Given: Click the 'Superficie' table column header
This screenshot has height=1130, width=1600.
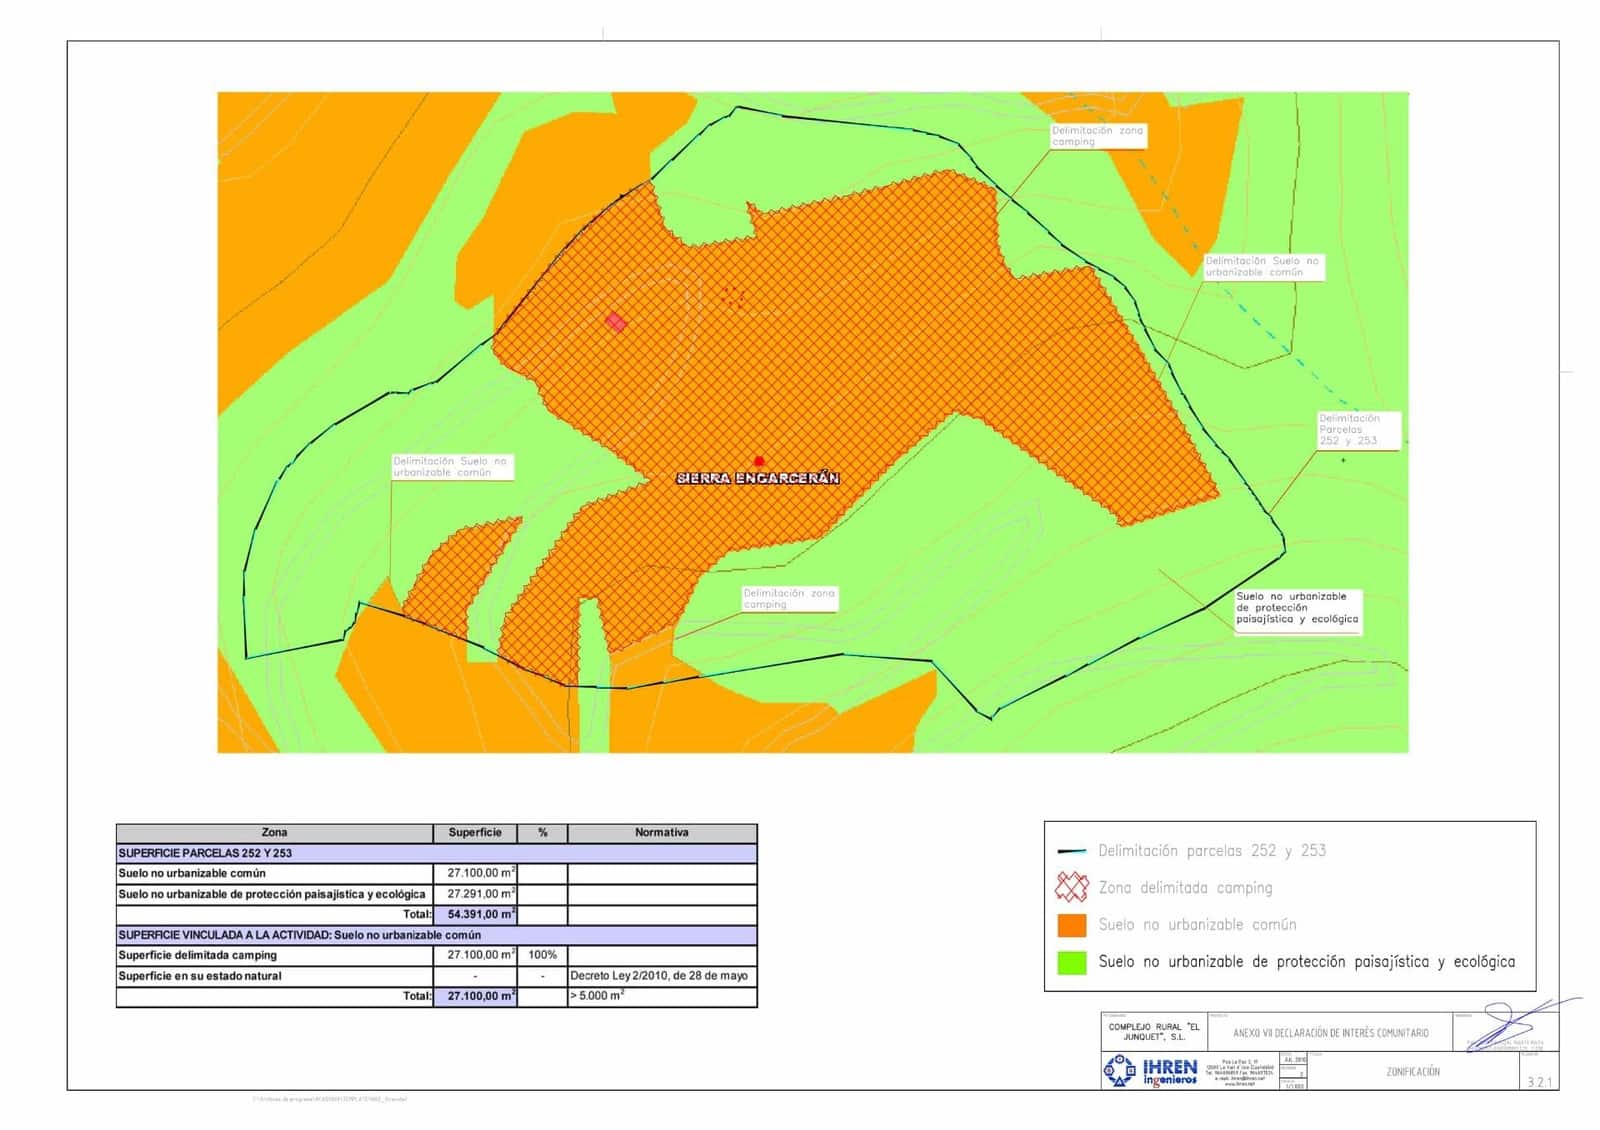Looking at the screenshot, I should pyautogui.click(x=475, y=833).
